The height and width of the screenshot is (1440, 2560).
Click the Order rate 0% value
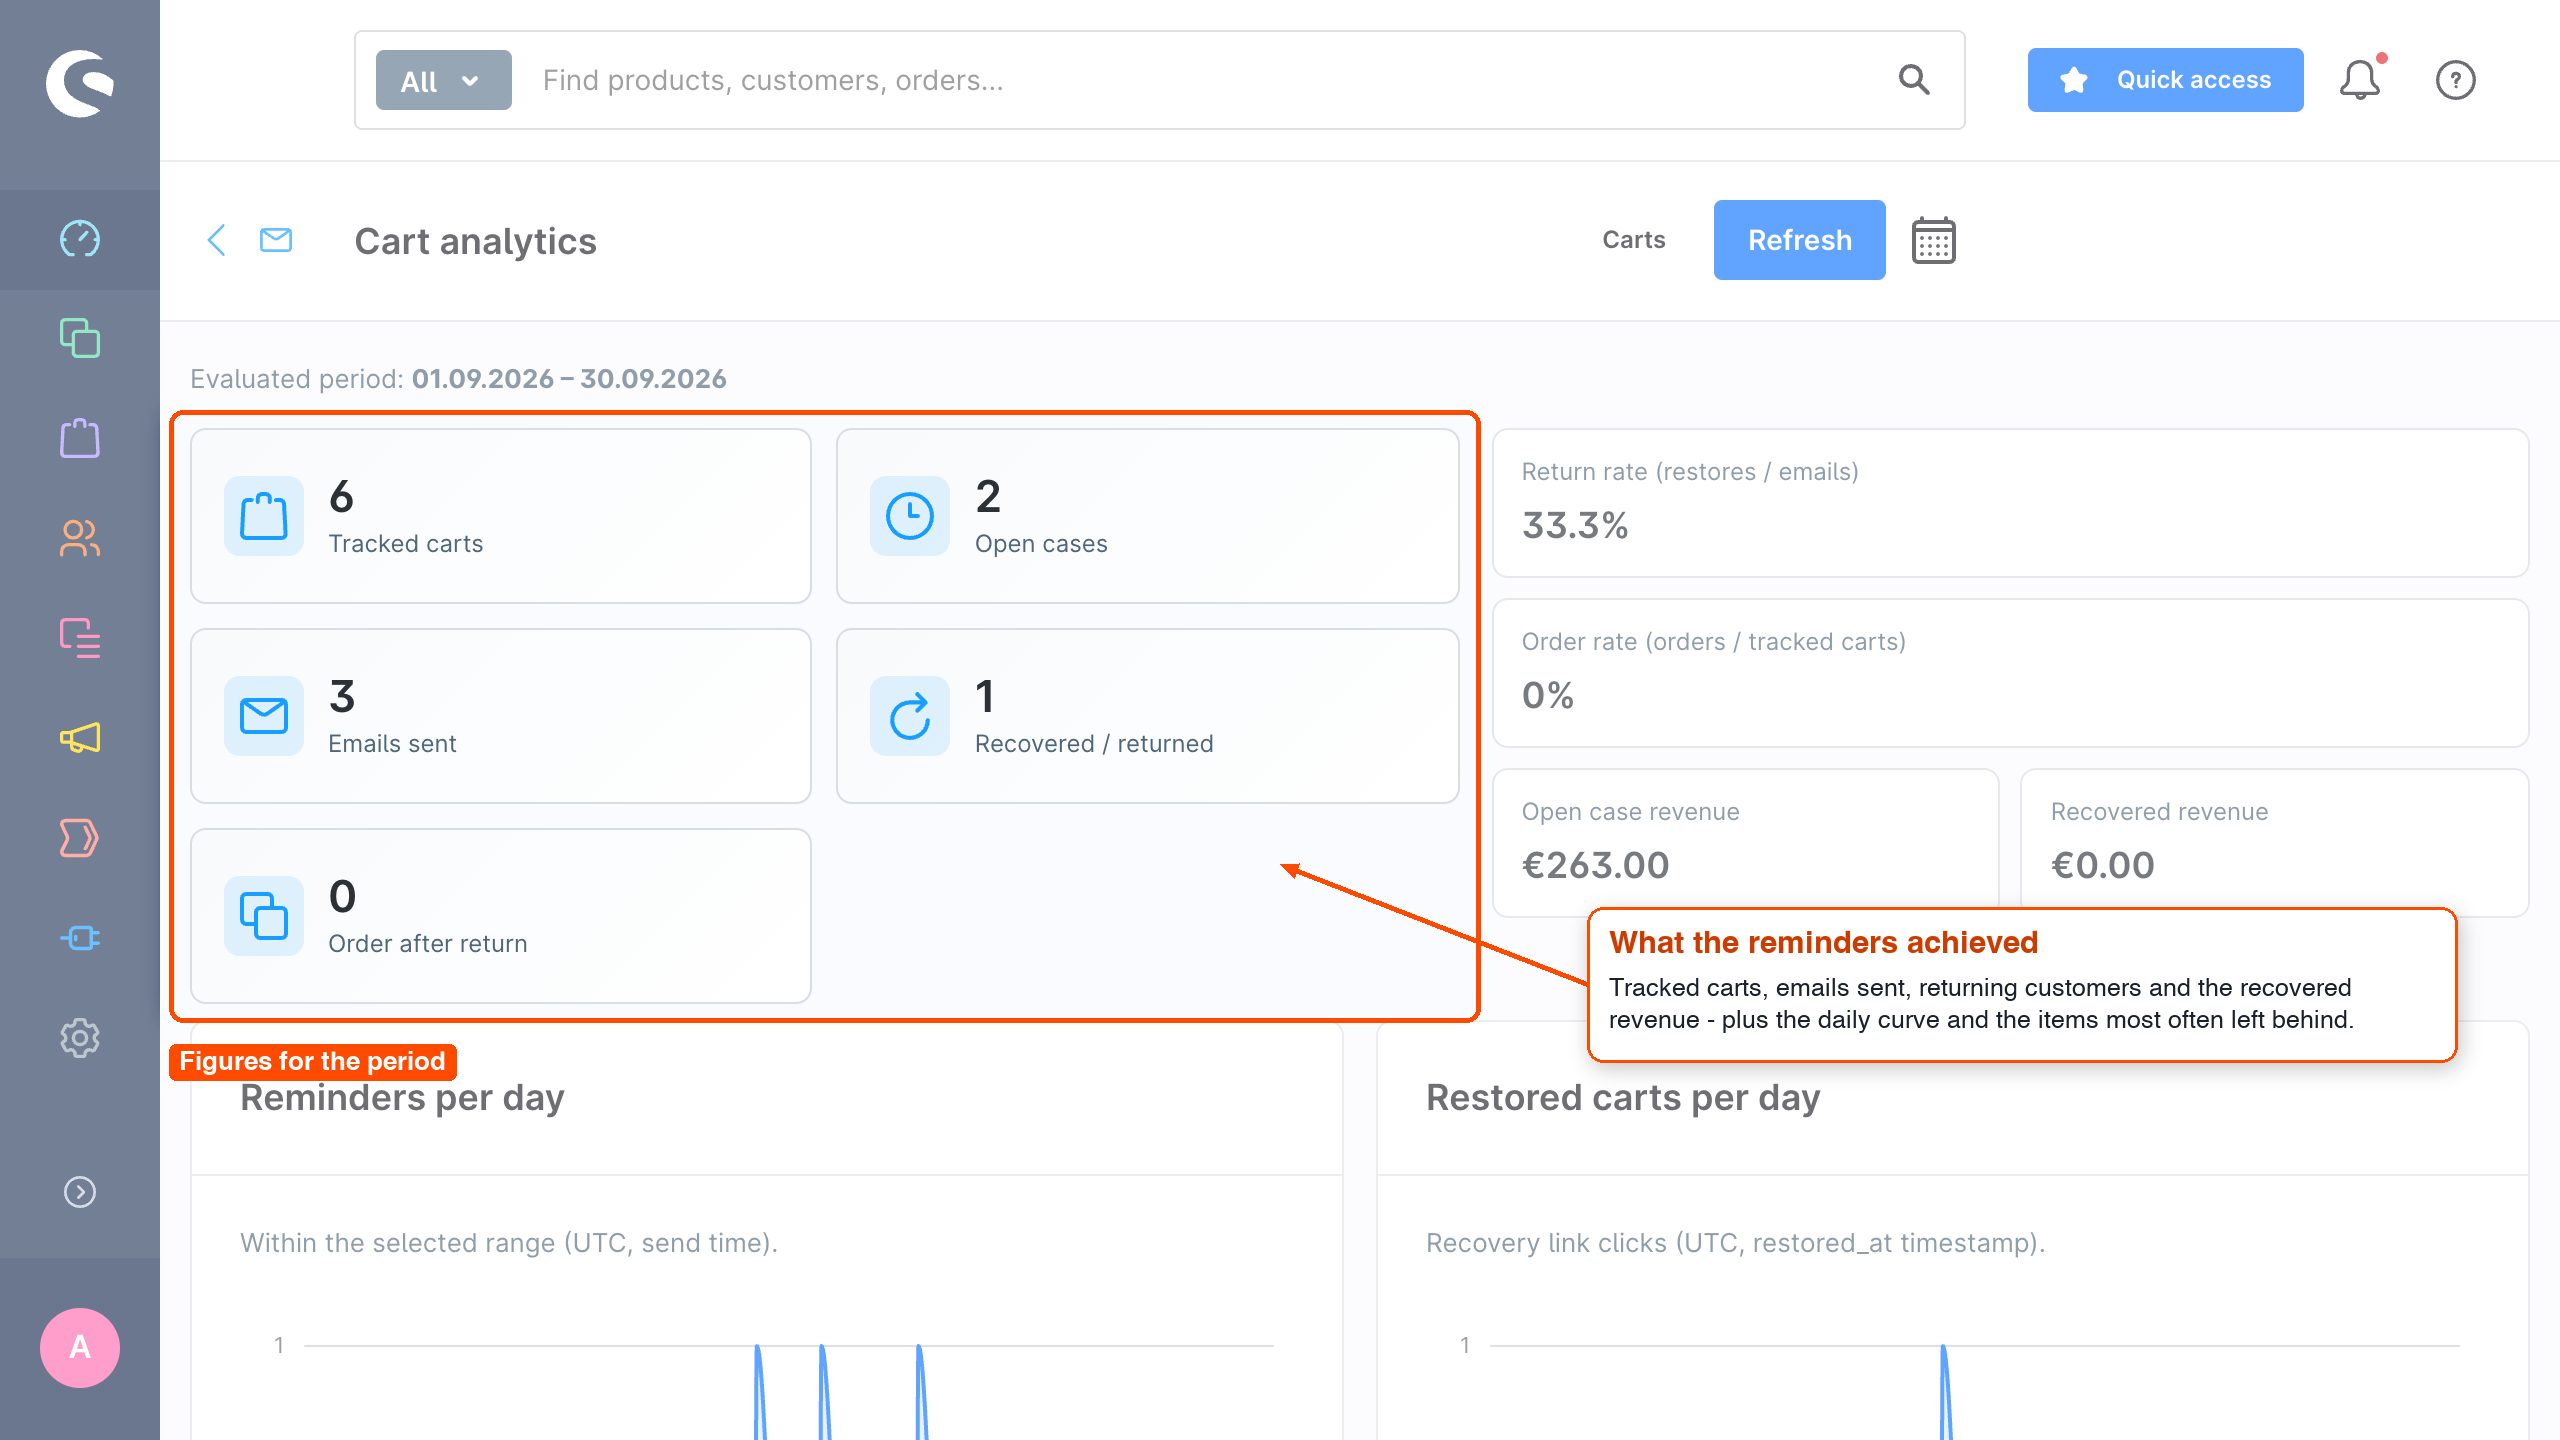[1548, 695]
